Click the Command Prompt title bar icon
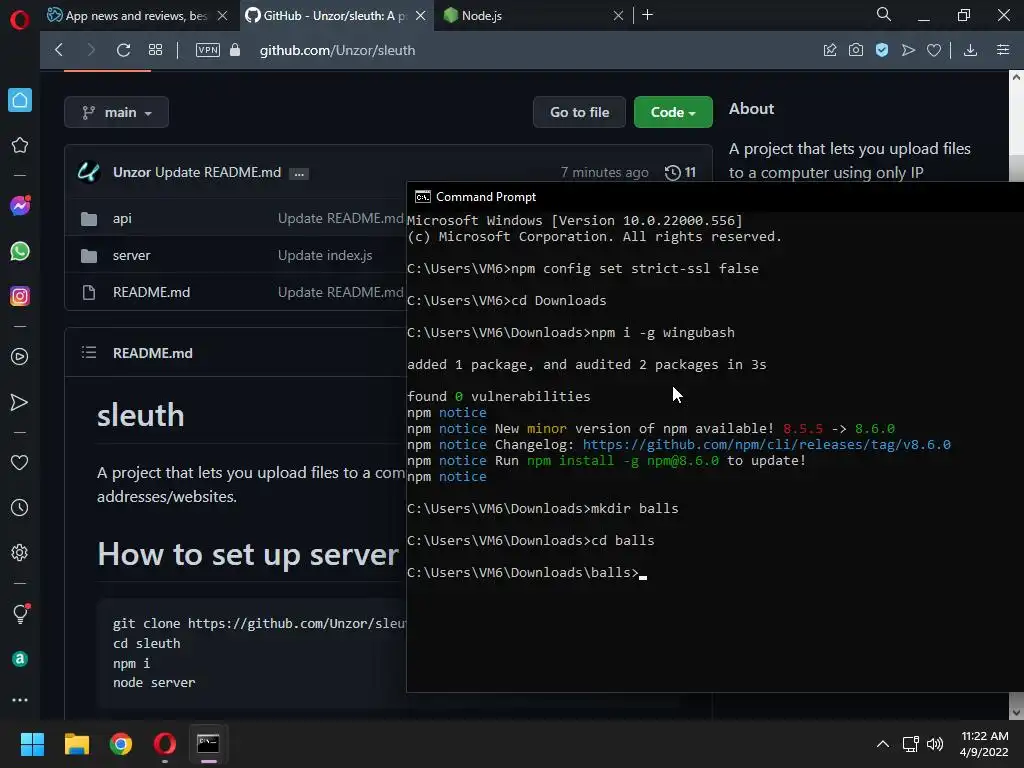The width and height of the screenshot is (1024, 768). (x=423, y=197)
